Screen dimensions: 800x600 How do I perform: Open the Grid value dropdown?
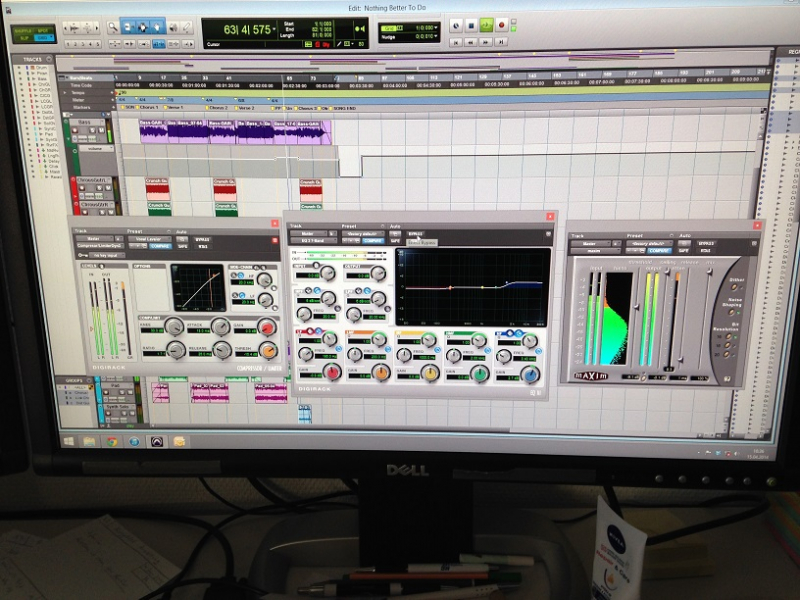(x=435, y=28)
